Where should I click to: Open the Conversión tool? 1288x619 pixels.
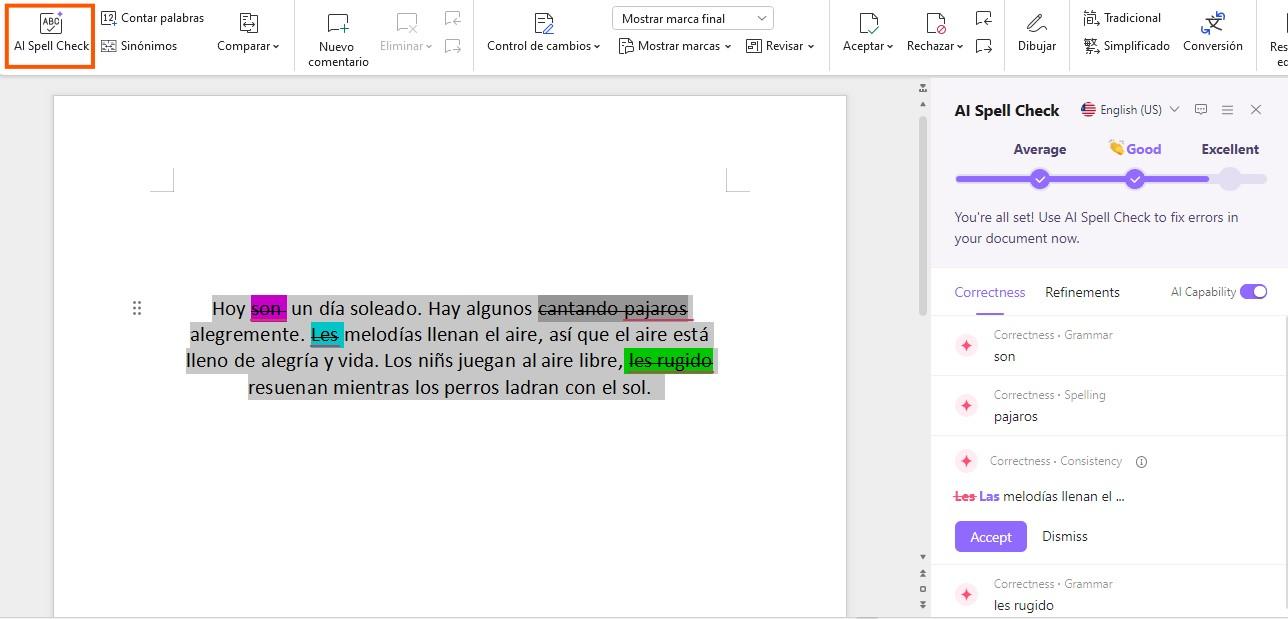(x=1212, y=35)
